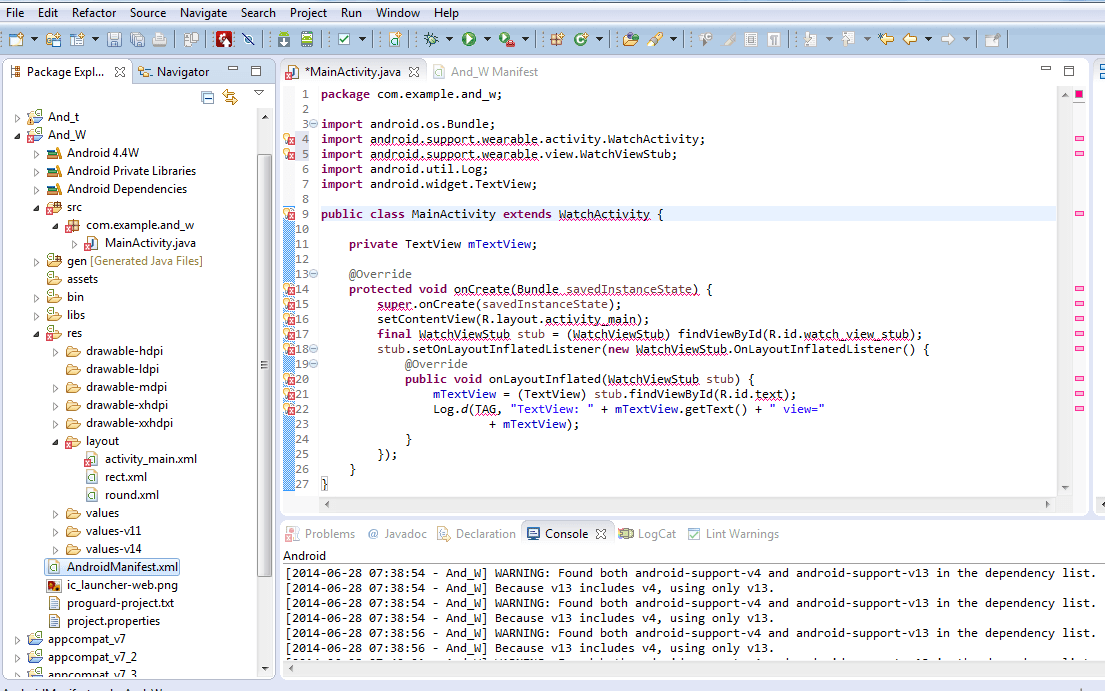The width and height of the screenshot is (1105, 691).
Task: Collapse the layout folder in tree
Action: 56,441
